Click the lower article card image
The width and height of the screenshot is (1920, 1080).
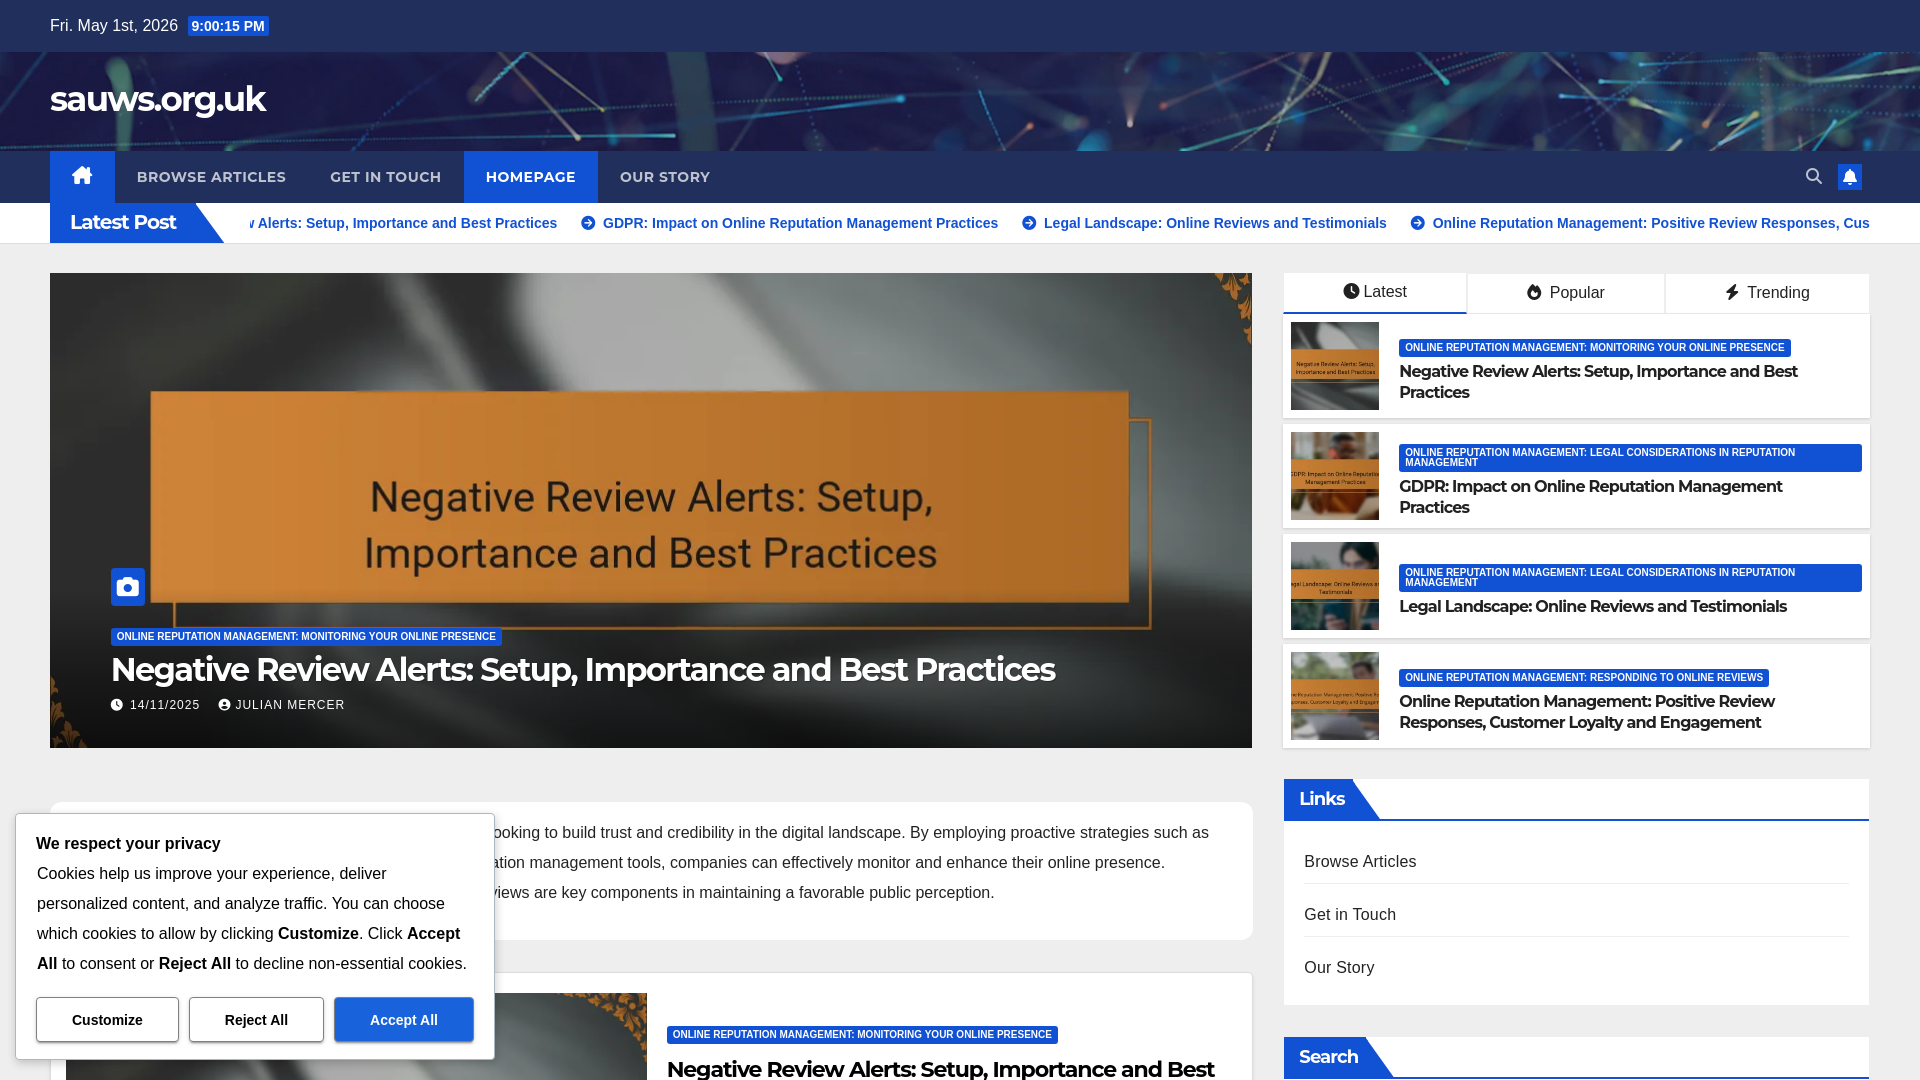[571, 1036]
